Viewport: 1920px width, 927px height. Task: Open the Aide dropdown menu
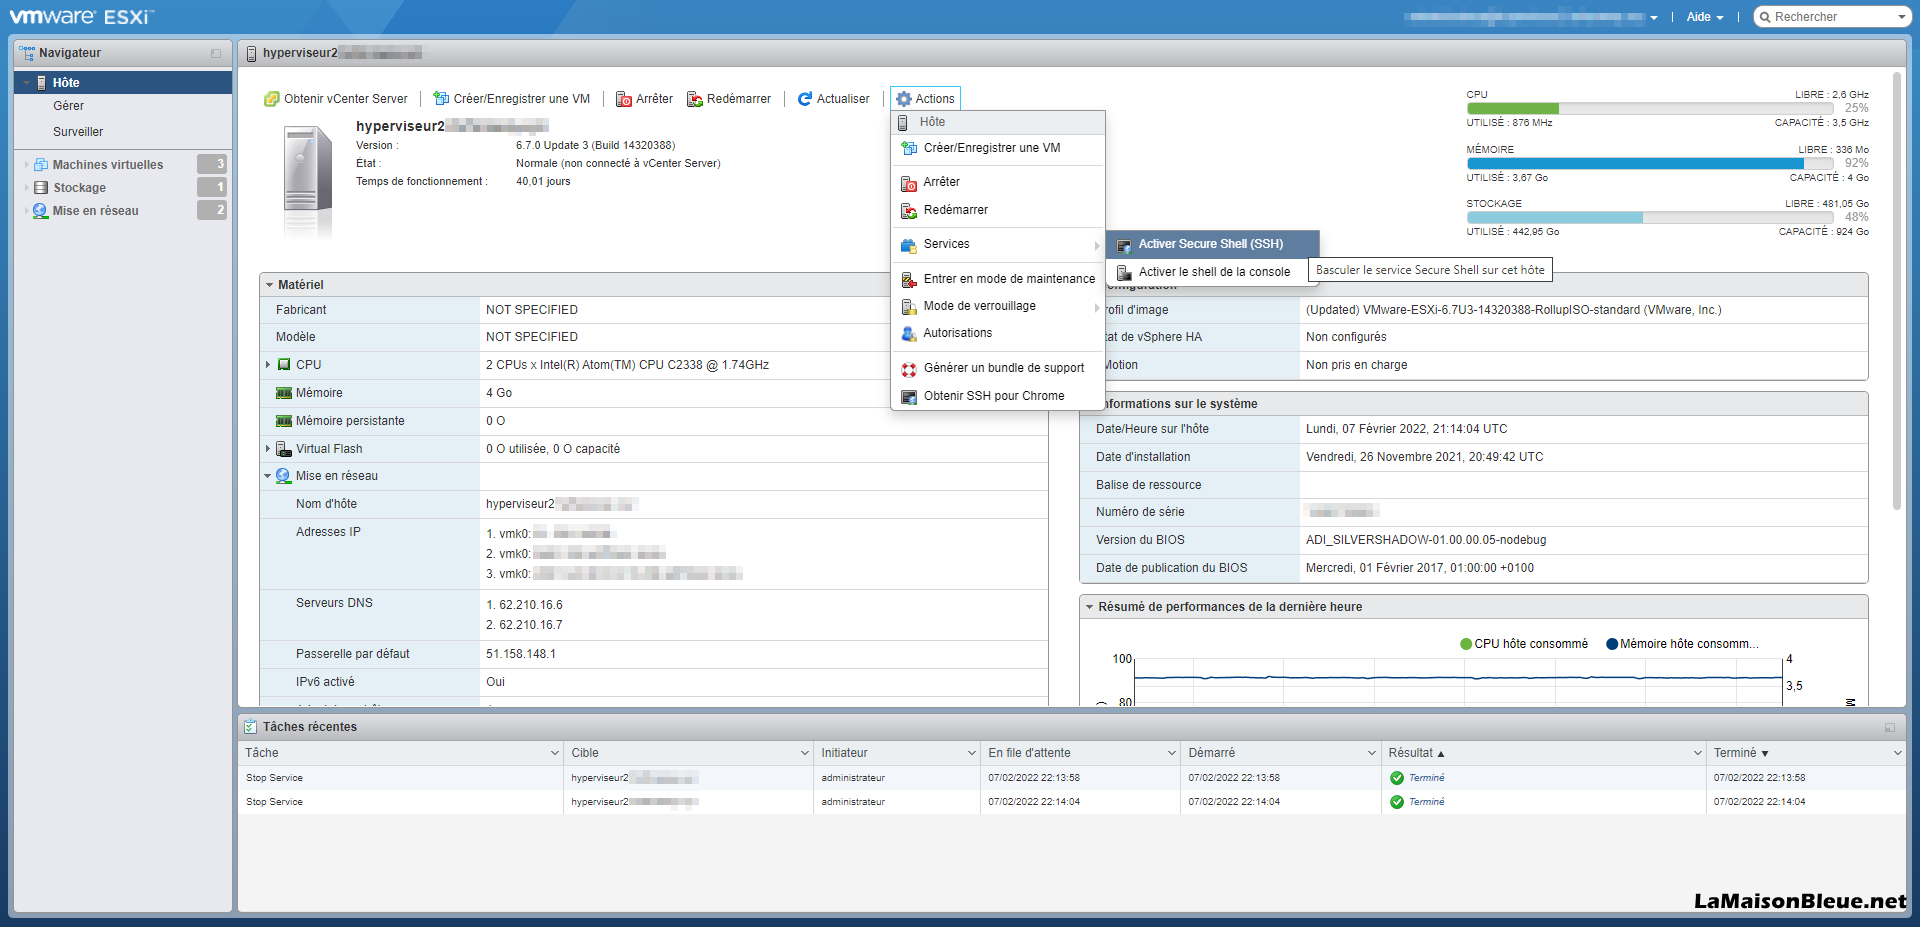1704,17
